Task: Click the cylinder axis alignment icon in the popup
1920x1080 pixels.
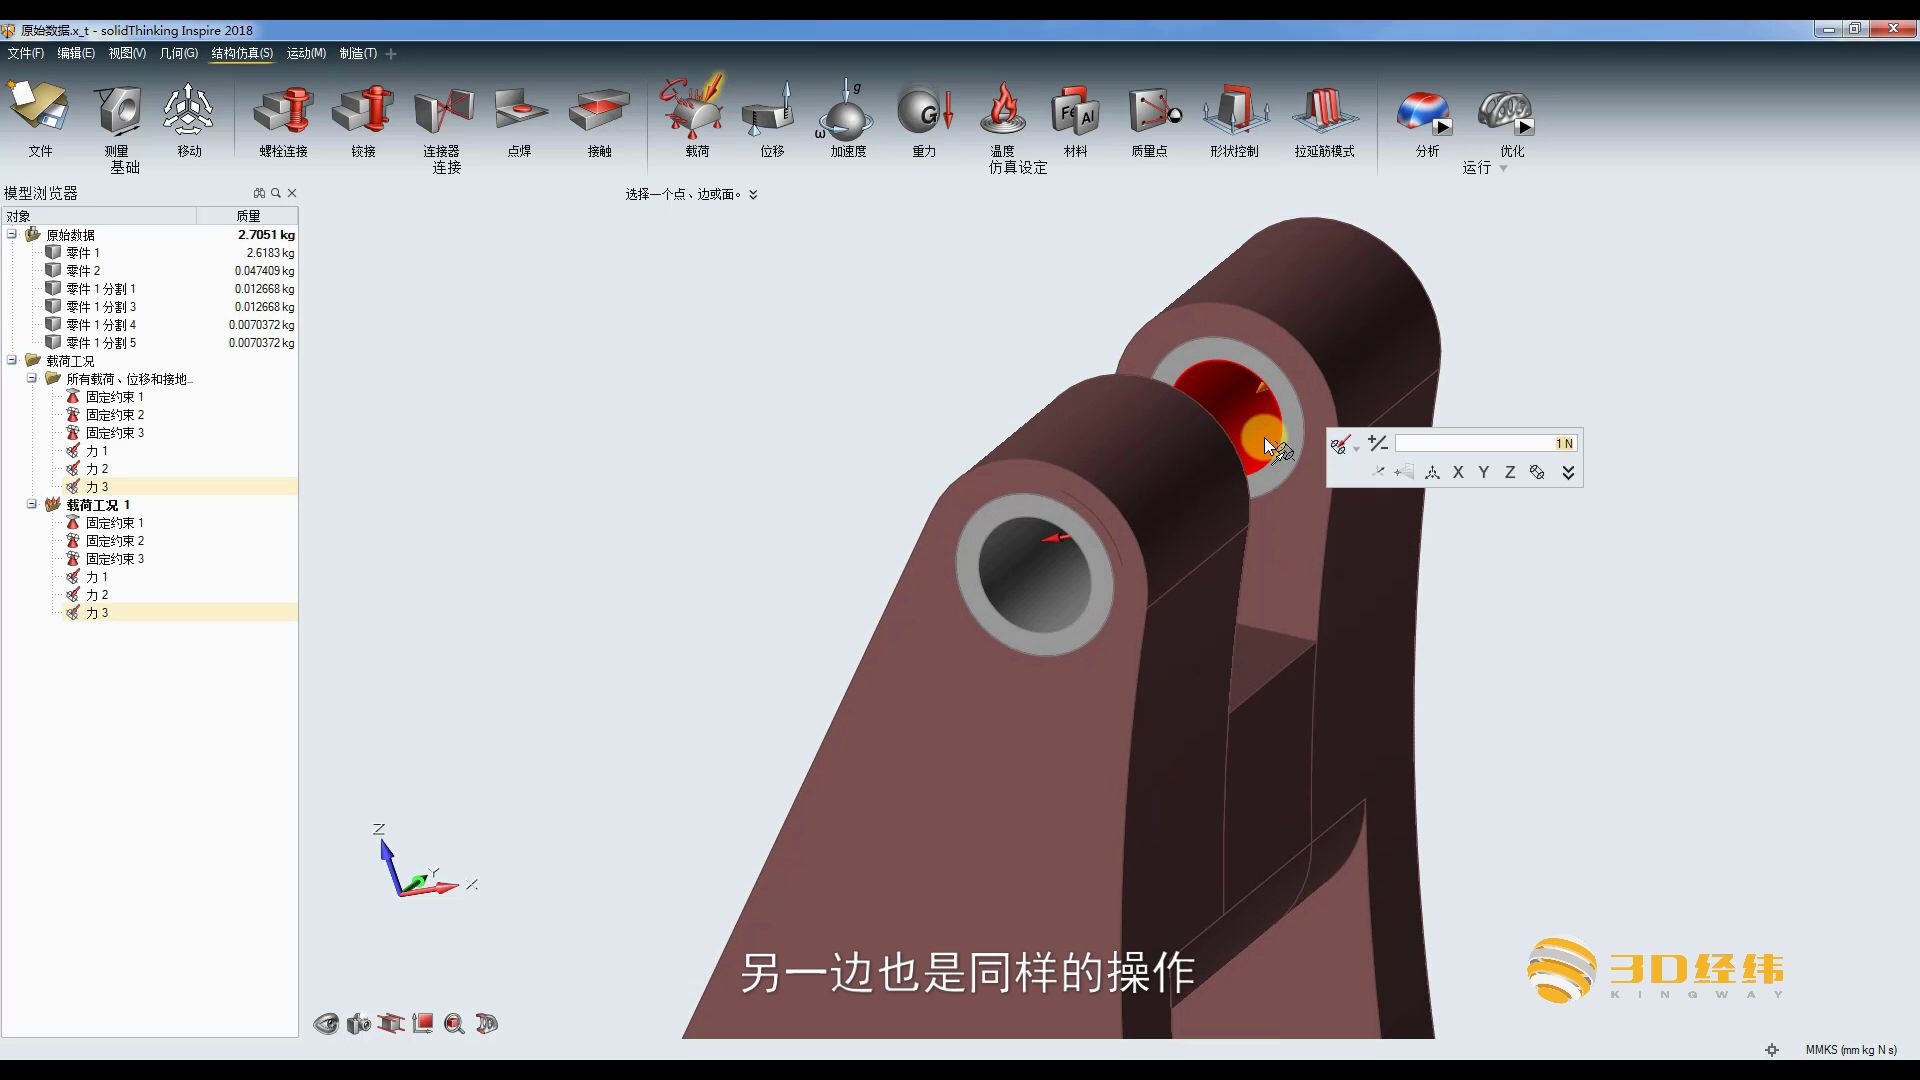Action: click(1537, 472)
